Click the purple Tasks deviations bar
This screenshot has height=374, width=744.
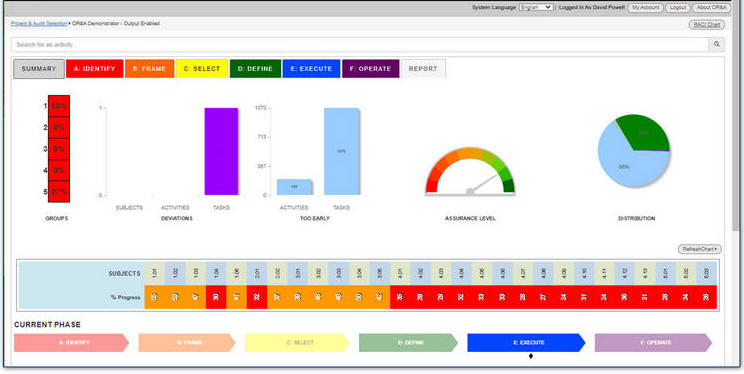[221, 151]
